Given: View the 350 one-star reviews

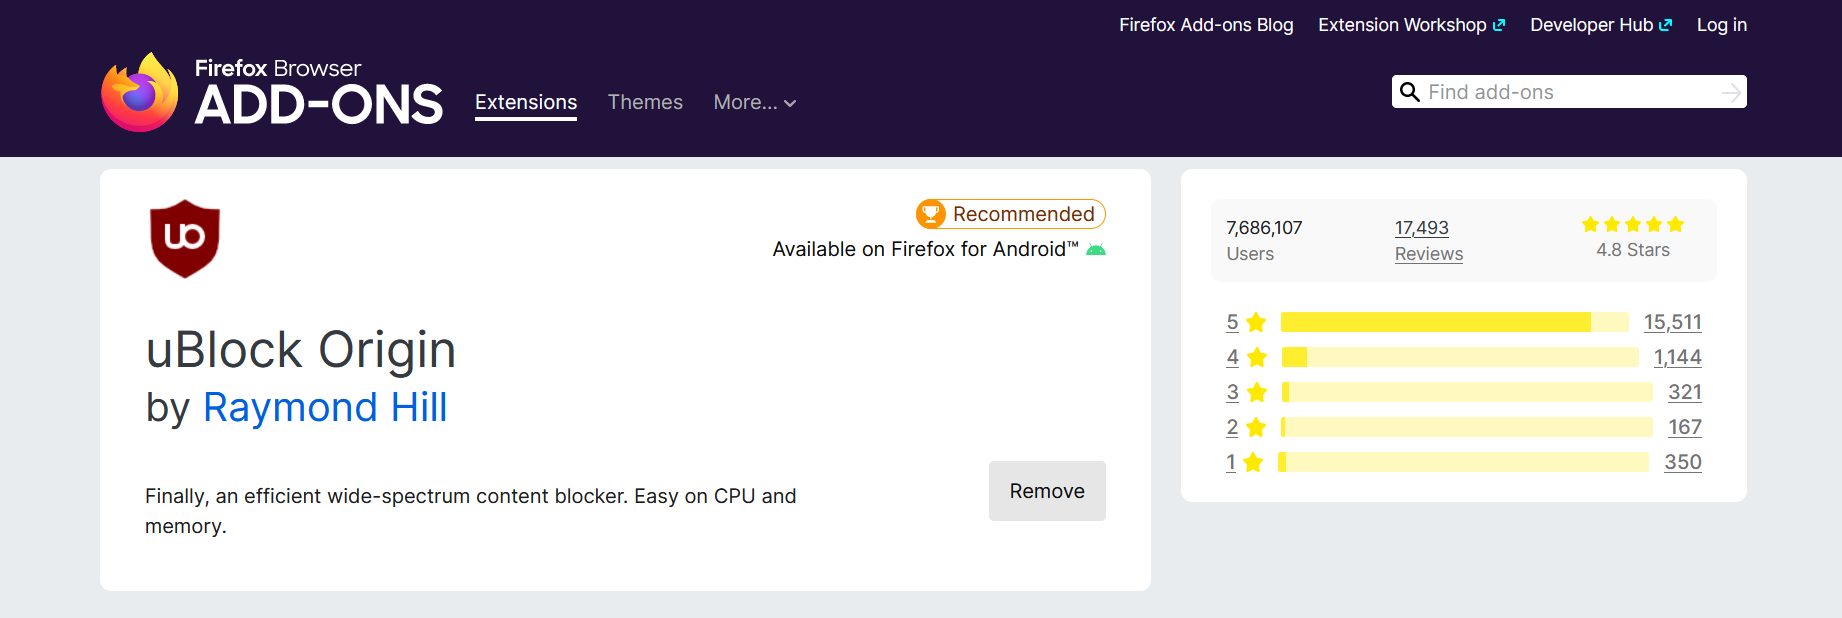Looking at the screenshot, I should pos(1682,462).
